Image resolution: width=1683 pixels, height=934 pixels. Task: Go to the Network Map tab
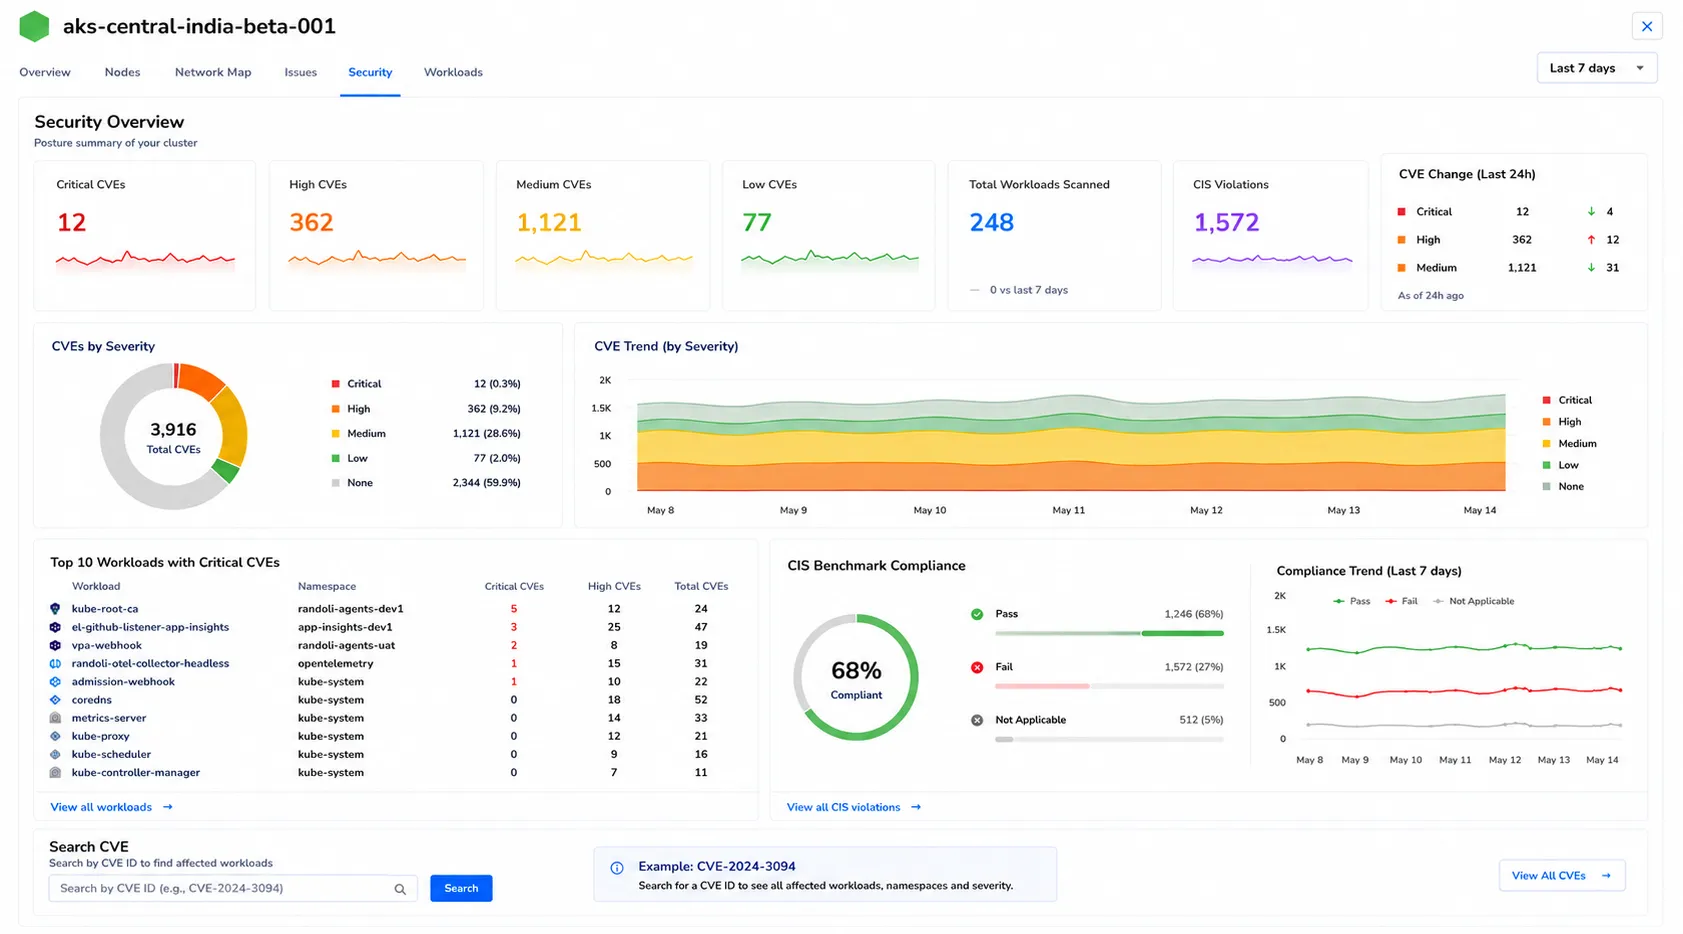pos(213,72)
